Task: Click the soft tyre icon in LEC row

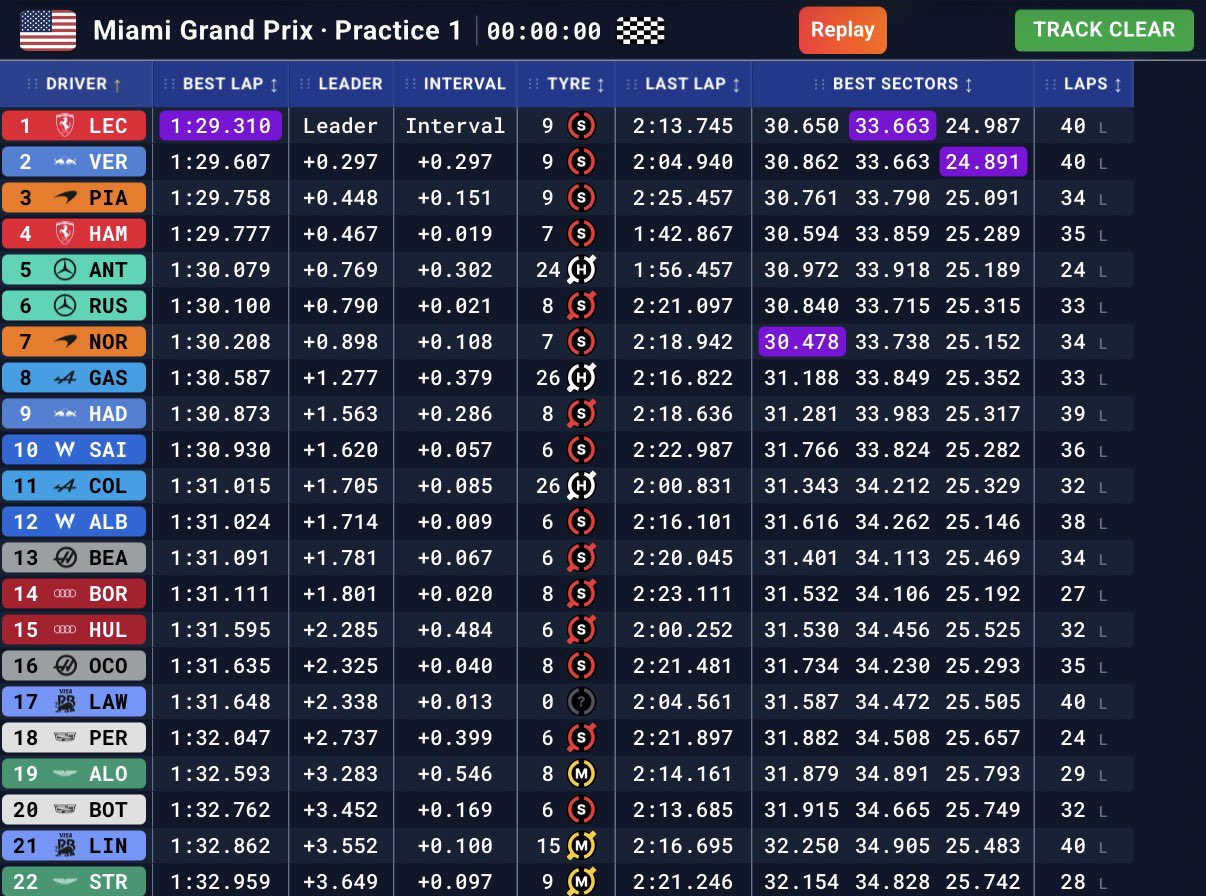Action: pyautogui.click(x=581, y=126)
